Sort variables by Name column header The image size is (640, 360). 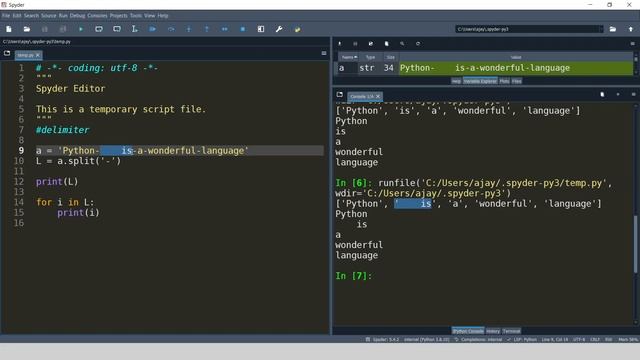(x=349, y=57)
